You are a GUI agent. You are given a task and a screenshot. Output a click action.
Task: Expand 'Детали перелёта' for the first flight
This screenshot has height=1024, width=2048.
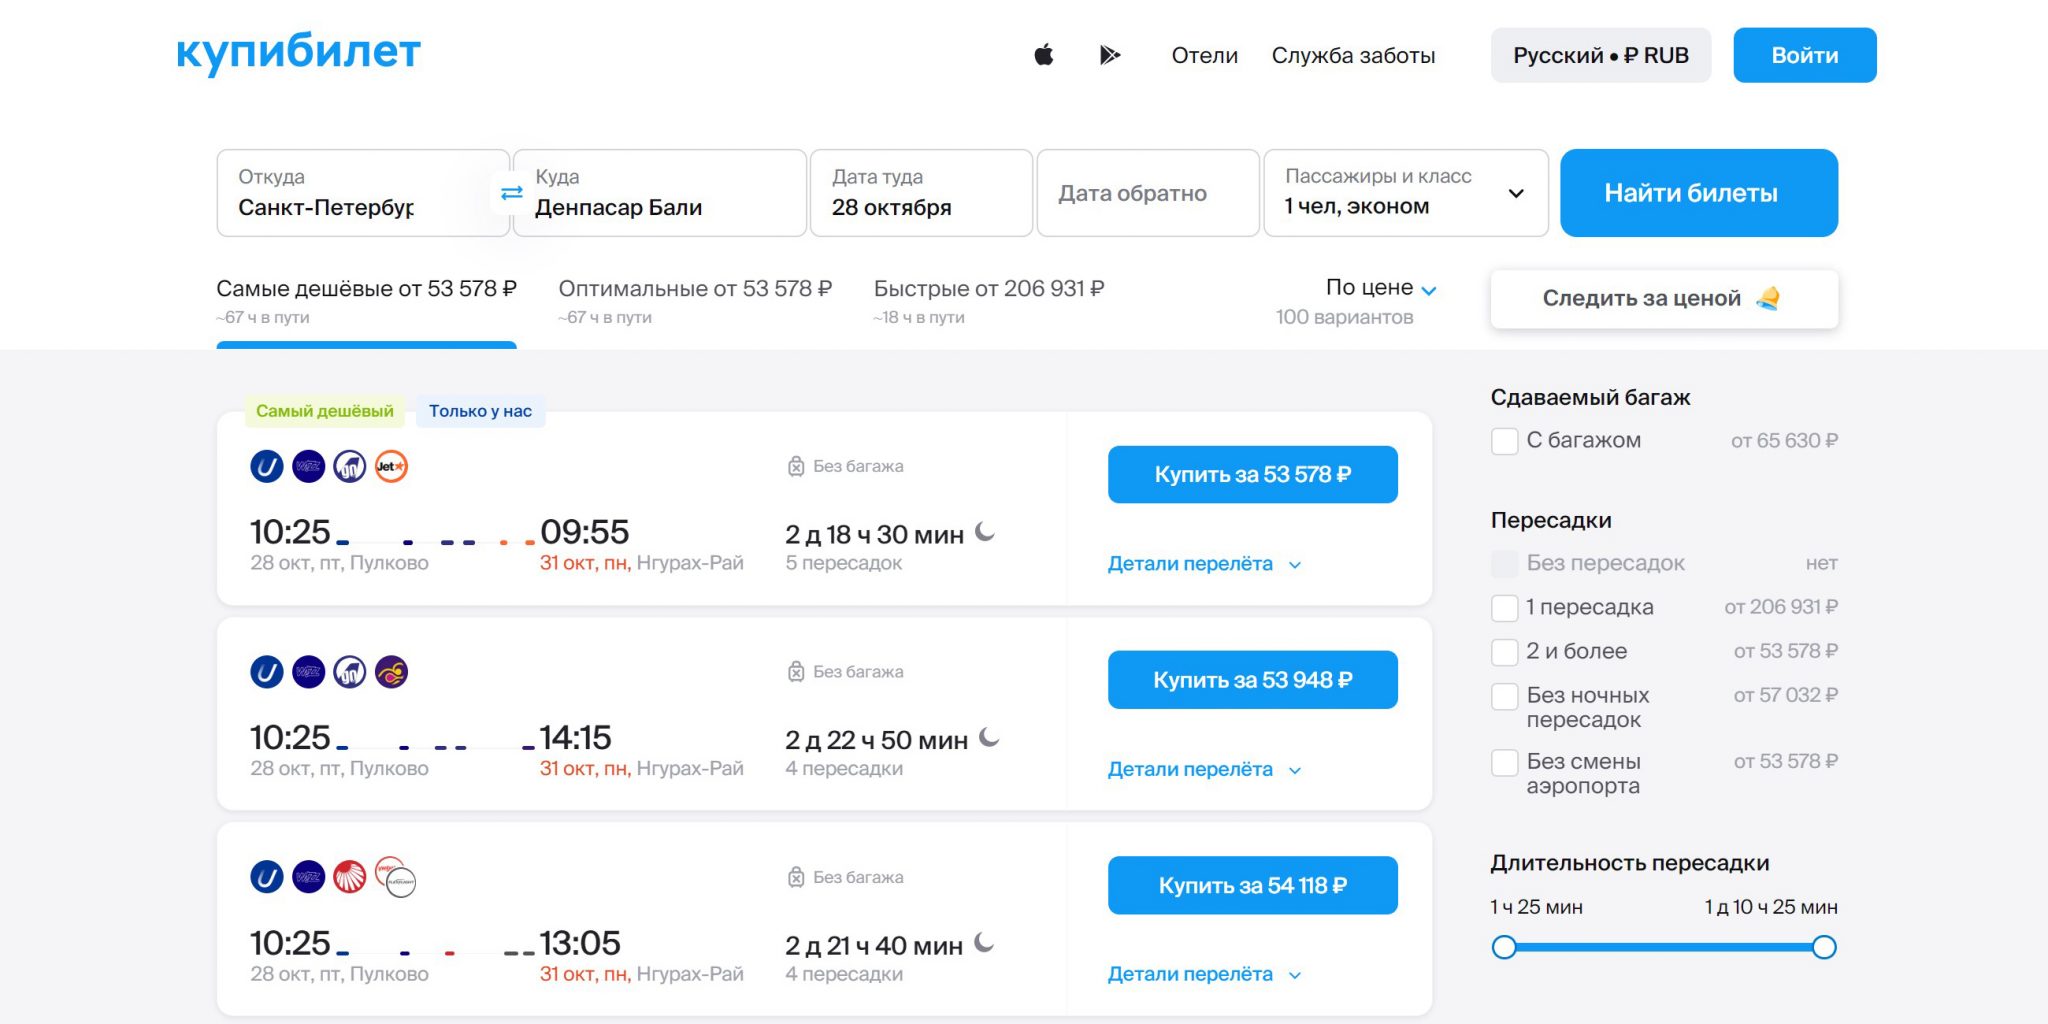[1203, 564]
